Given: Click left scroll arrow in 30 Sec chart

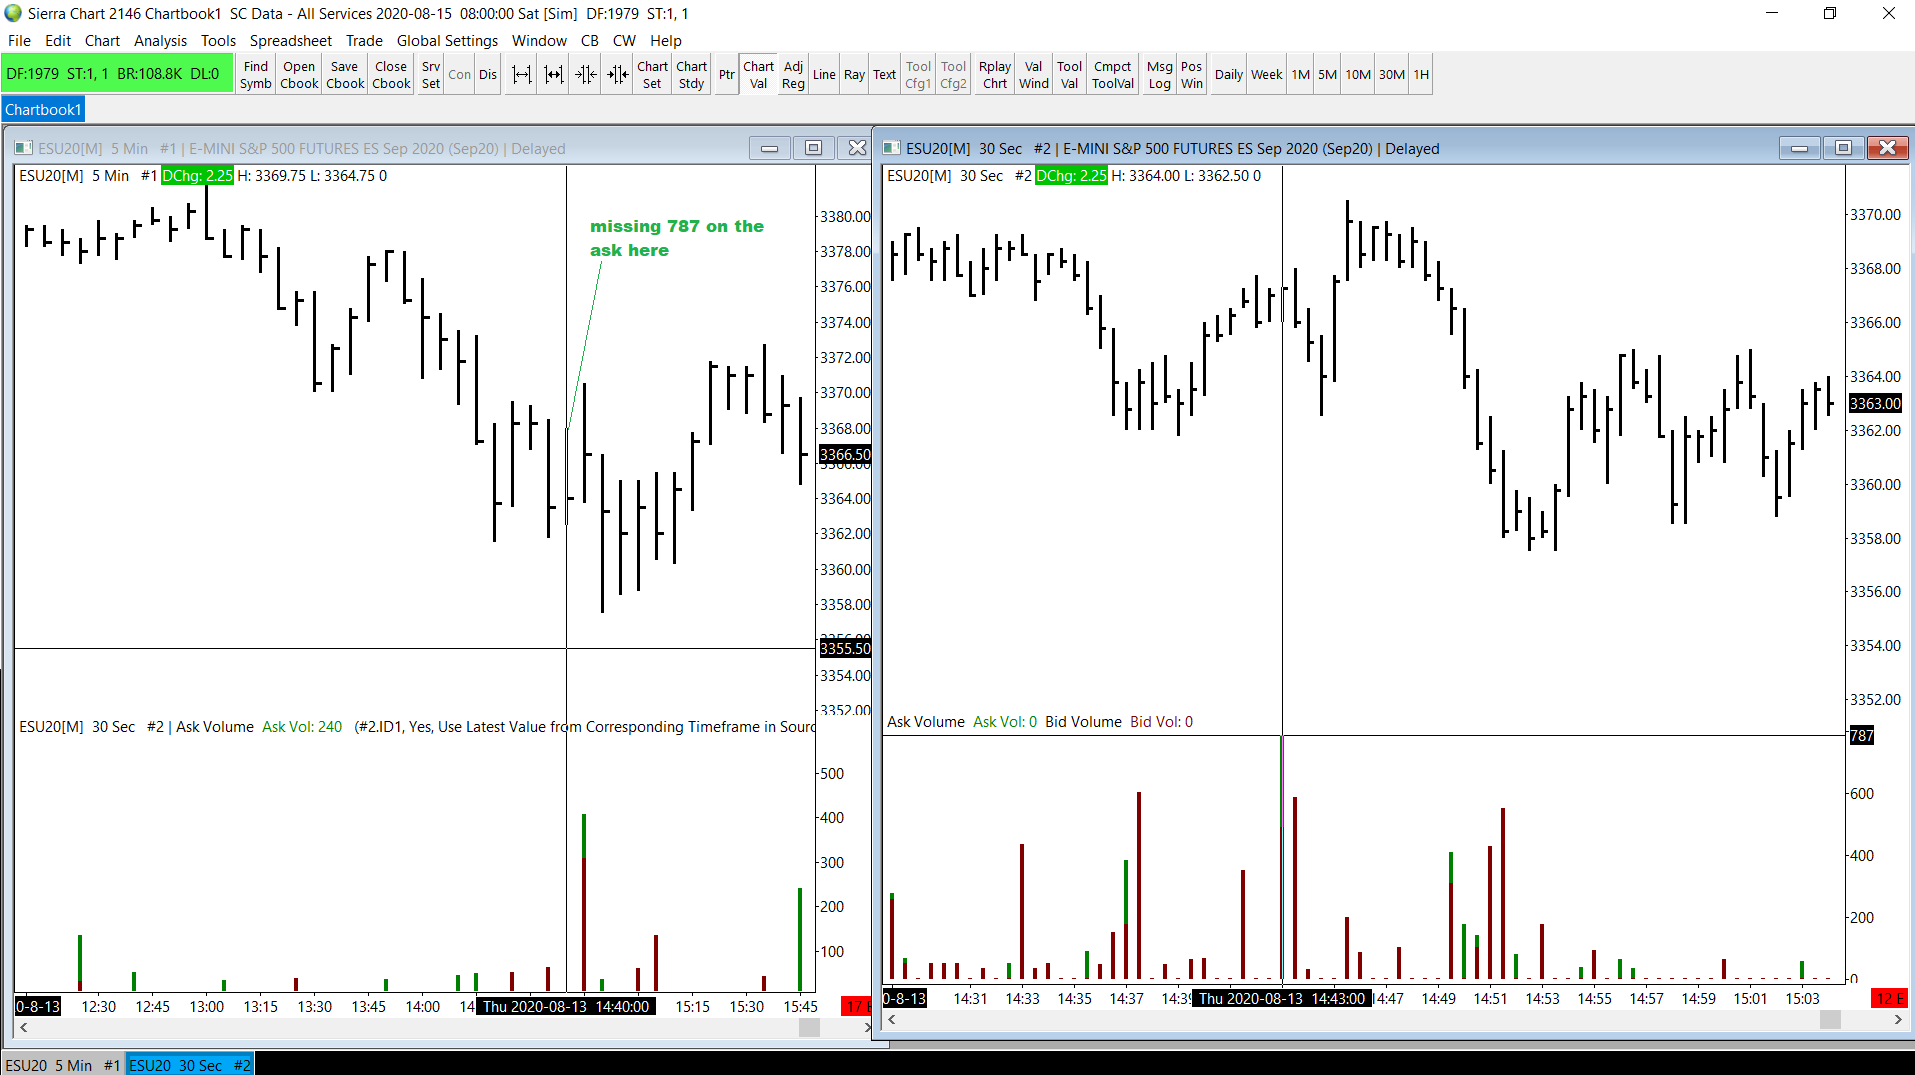Looking at the screenshot, I should point(892,1019).
